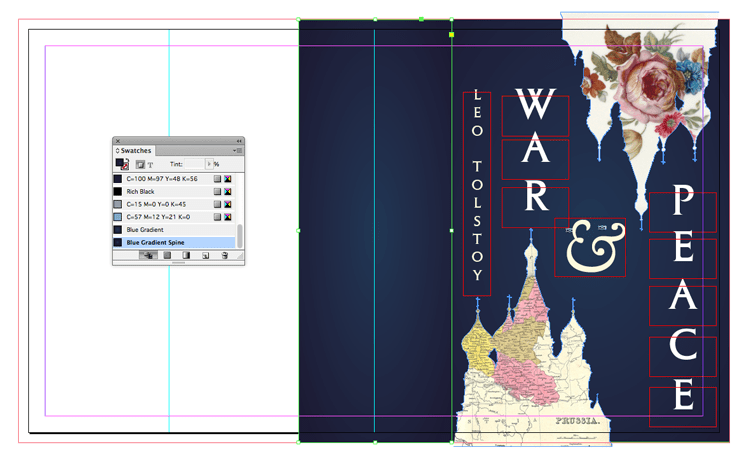Open the Swatches panel flyout menu
The image size is (750, 465).
click(x=238, y=151)
